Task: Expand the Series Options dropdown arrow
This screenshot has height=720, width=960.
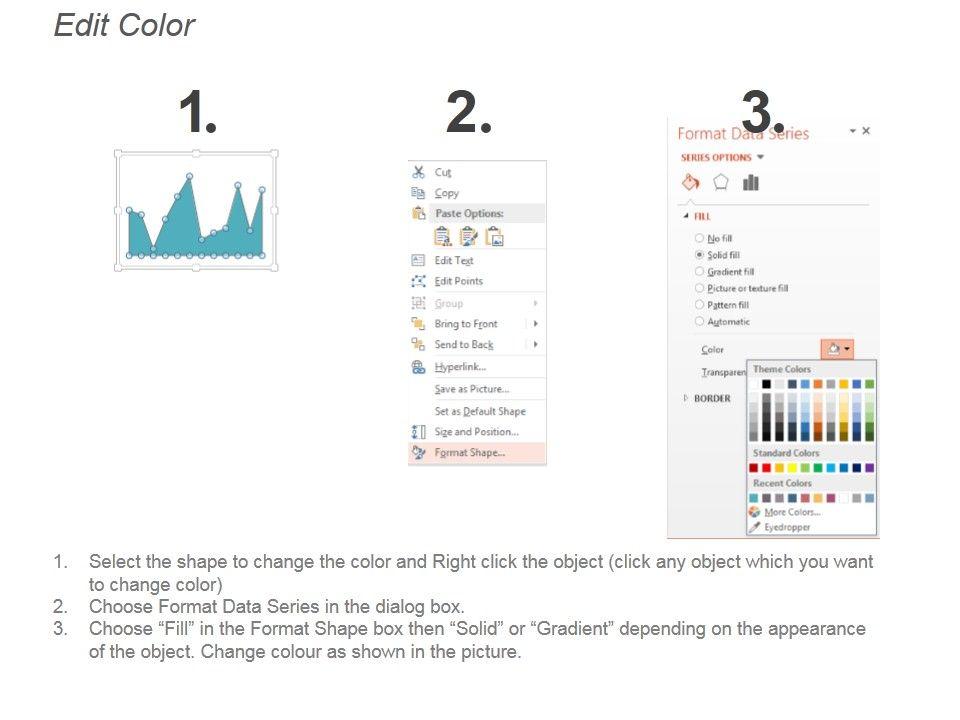Action: click(761, 157)
